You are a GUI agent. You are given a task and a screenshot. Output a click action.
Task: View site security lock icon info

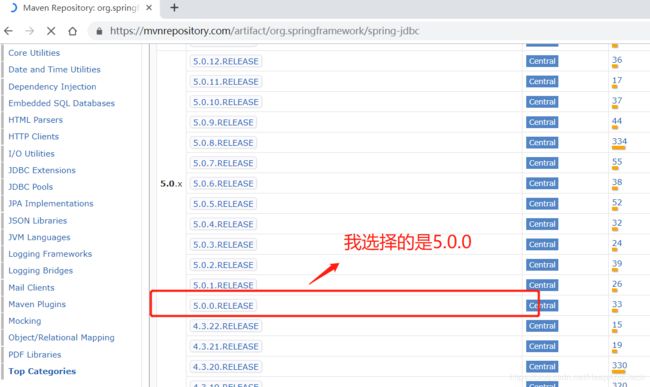click(x=99, y=31)
